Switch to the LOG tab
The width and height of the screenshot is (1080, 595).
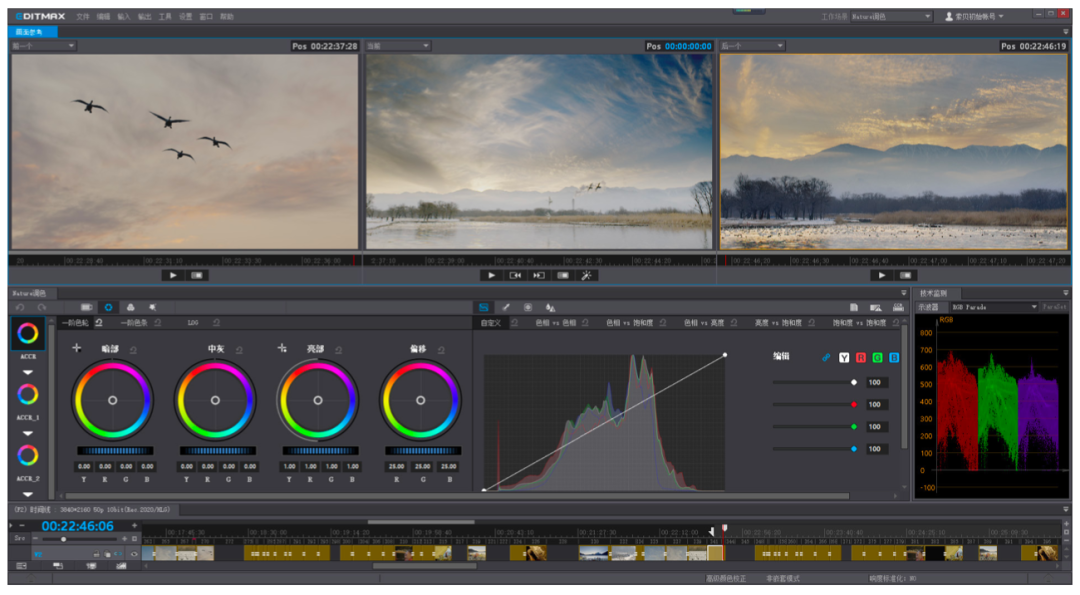(194, 323)
